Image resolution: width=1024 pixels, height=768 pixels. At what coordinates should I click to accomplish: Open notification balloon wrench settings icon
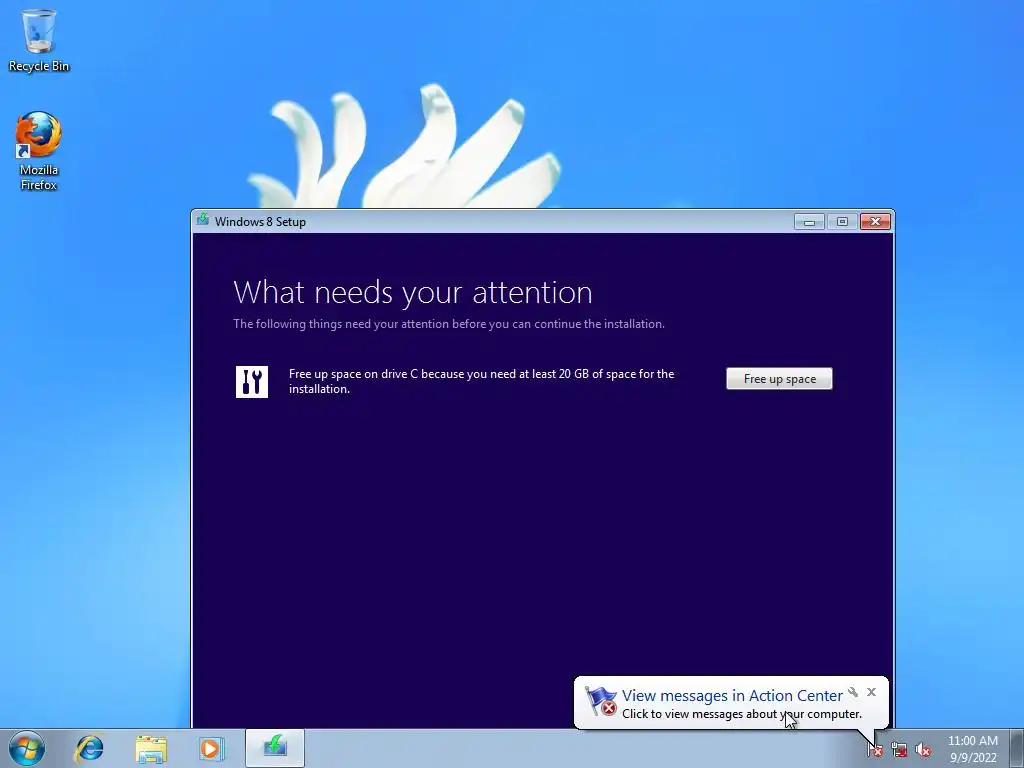(853, 692)
